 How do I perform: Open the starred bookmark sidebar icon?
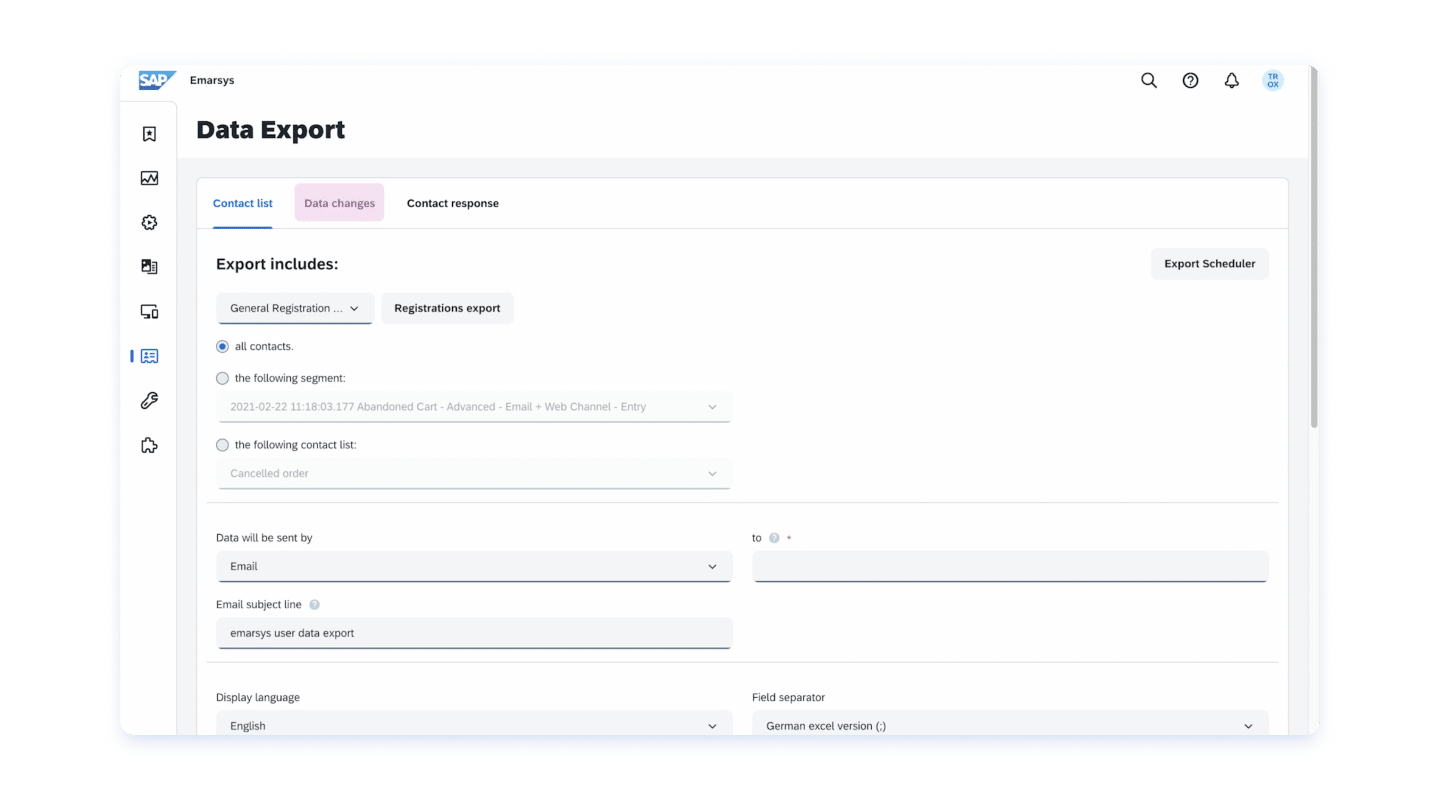coord(149,134)
